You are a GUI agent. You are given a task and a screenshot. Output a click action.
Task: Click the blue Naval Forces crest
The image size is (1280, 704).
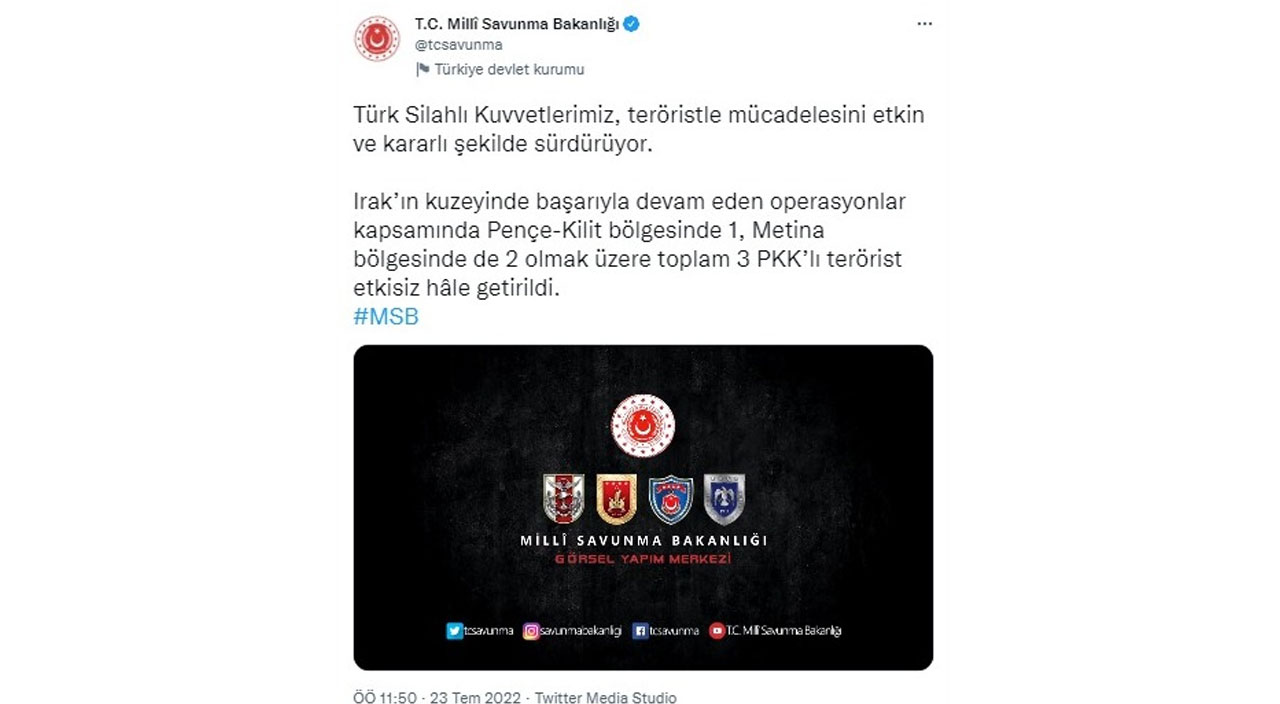point(670,498)
